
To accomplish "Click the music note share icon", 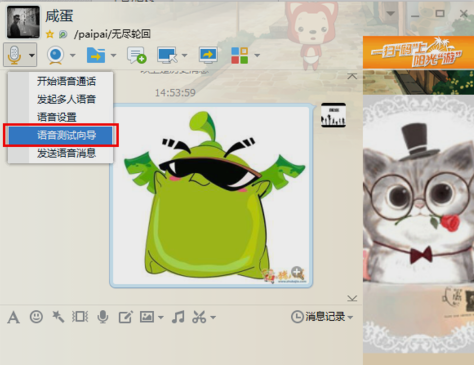I will [178, 317].
